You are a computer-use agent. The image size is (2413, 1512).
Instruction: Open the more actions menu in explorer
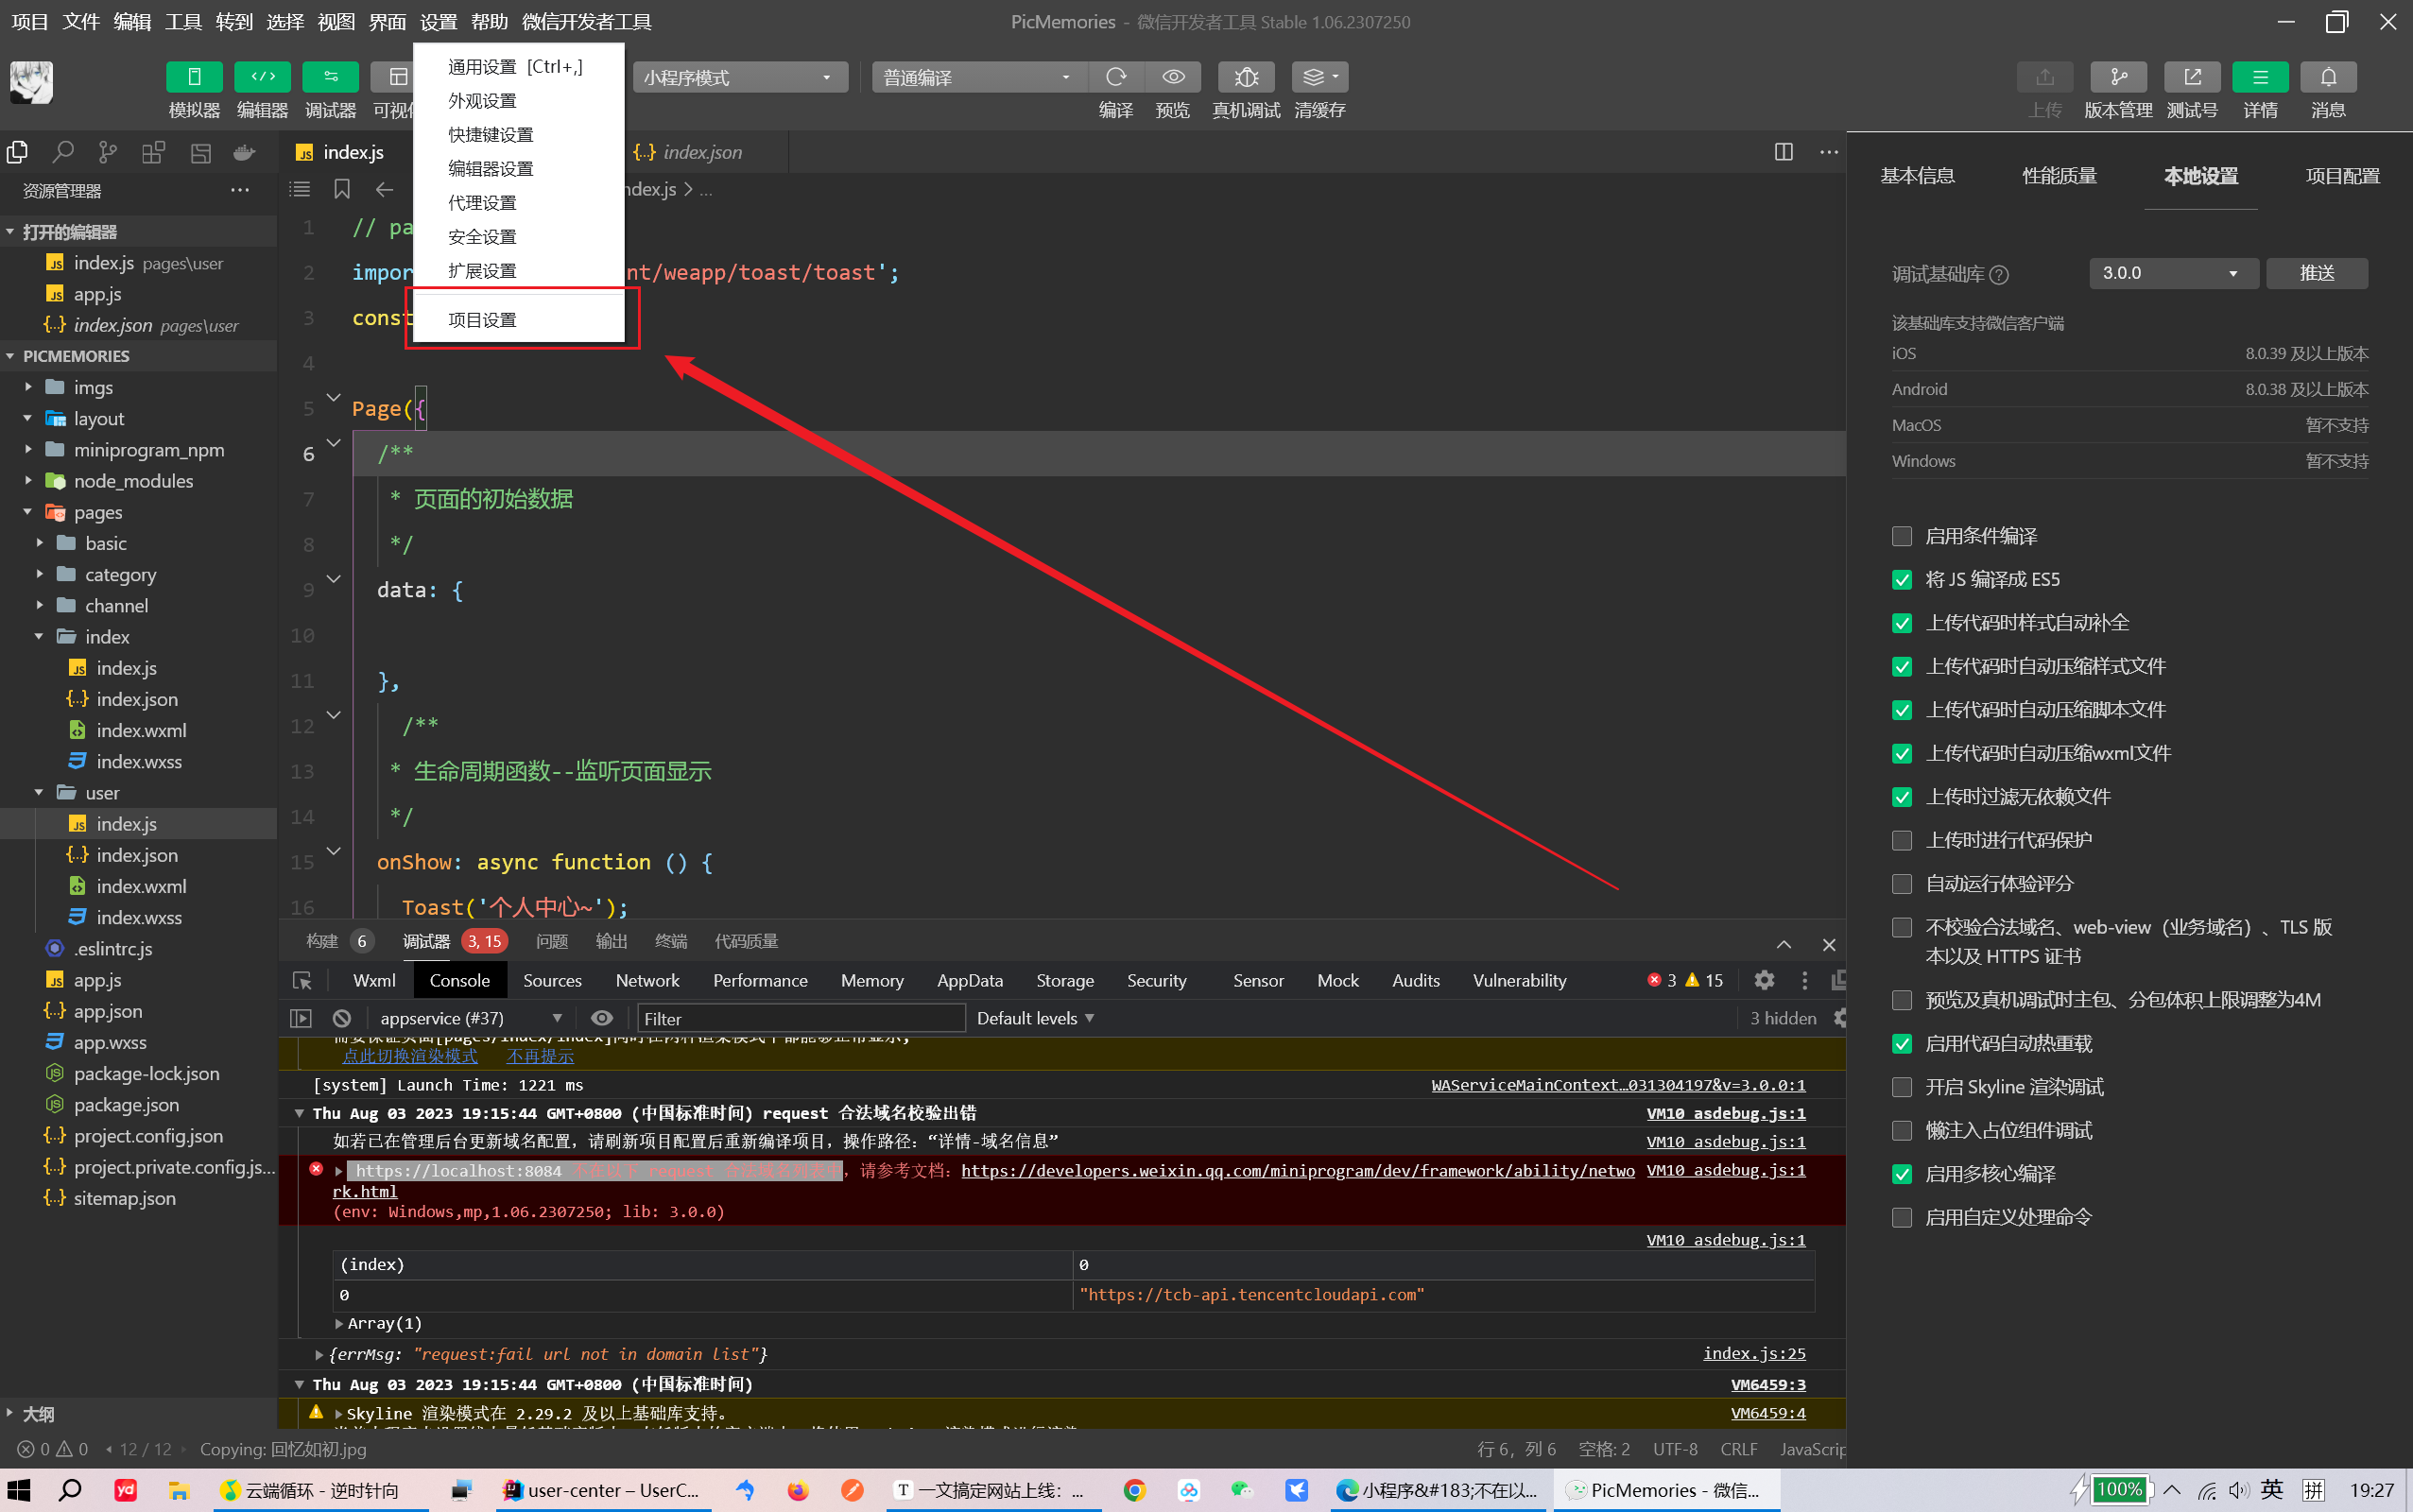tap(240, 190)
